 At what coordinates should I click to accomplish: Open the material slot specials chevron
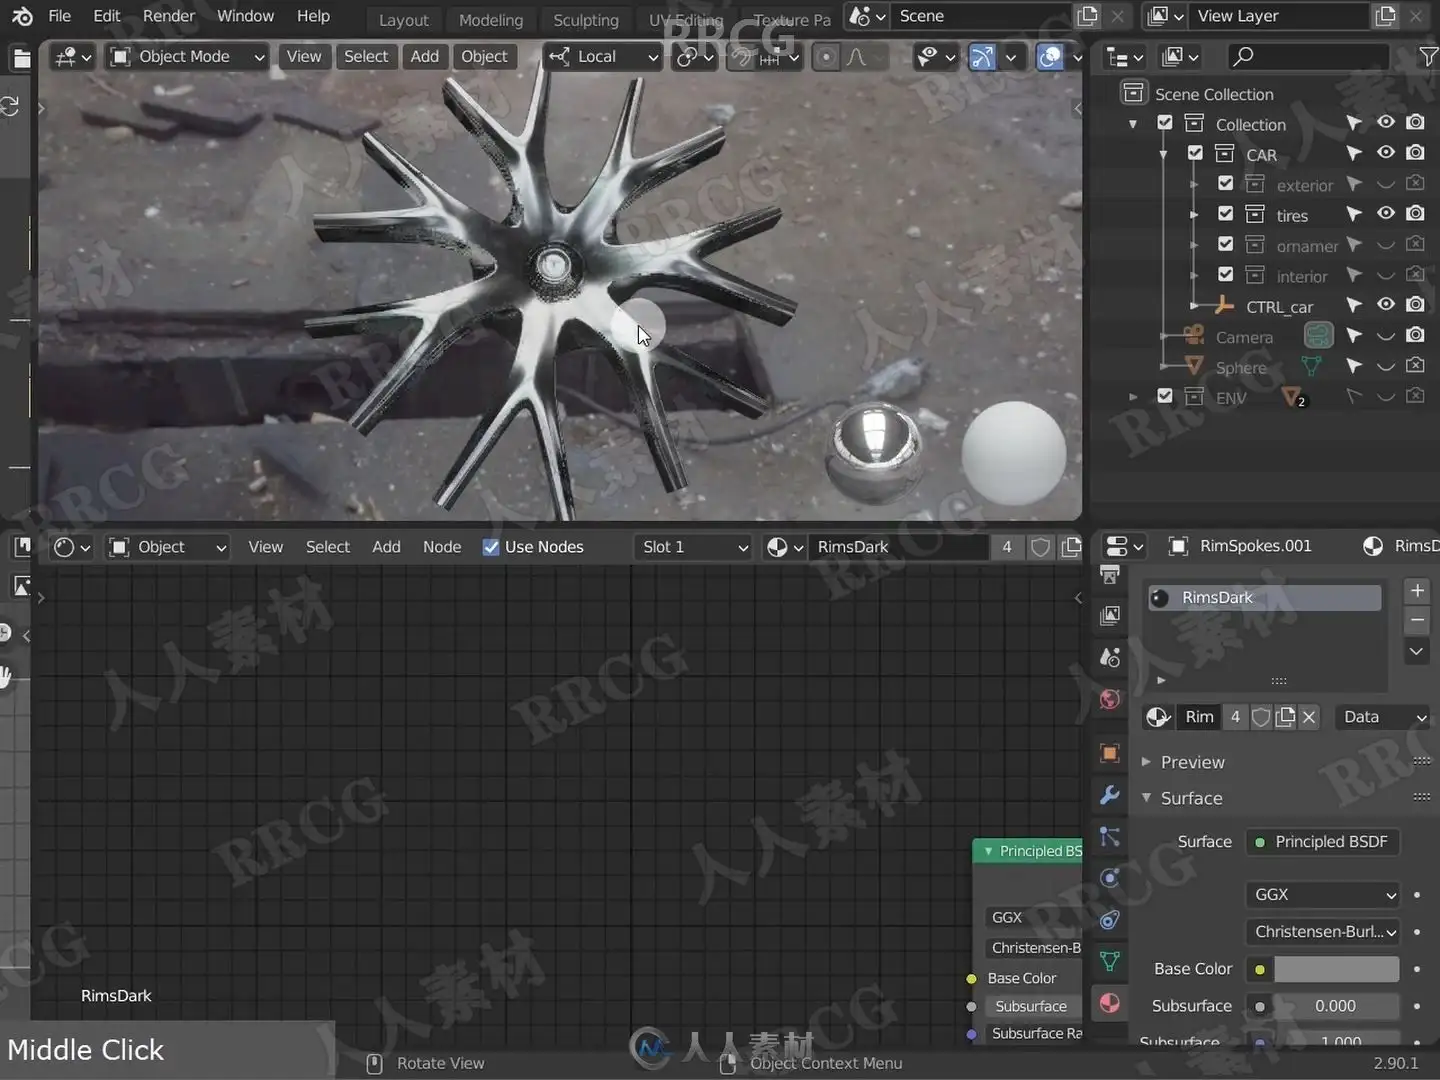(x=1417, y=651)
